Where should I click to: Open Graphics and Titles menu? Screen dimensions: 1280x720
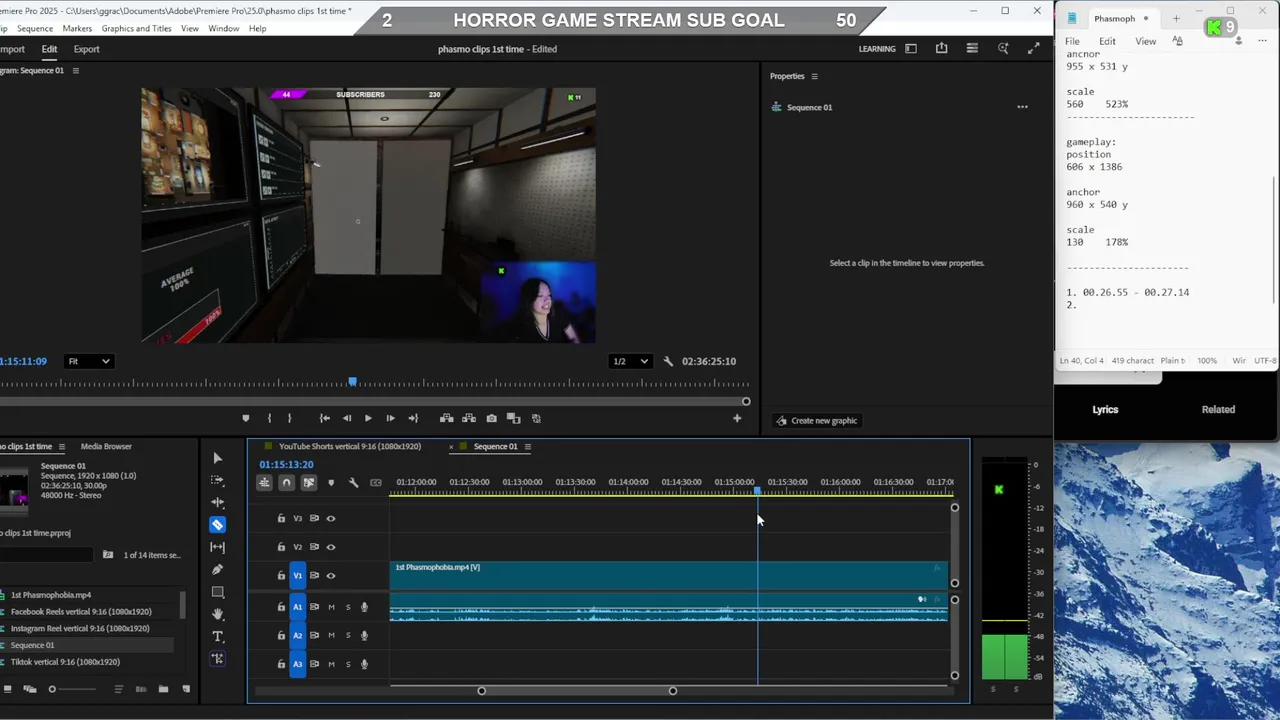tap(136, 28)
